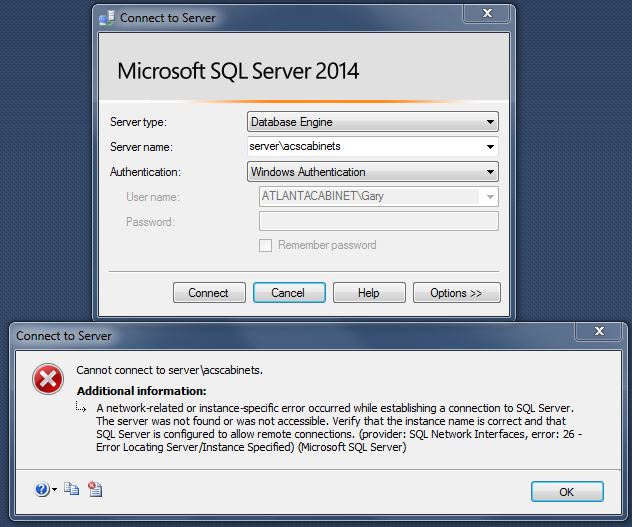Click the arrow beside the error detail

(81, 406)
